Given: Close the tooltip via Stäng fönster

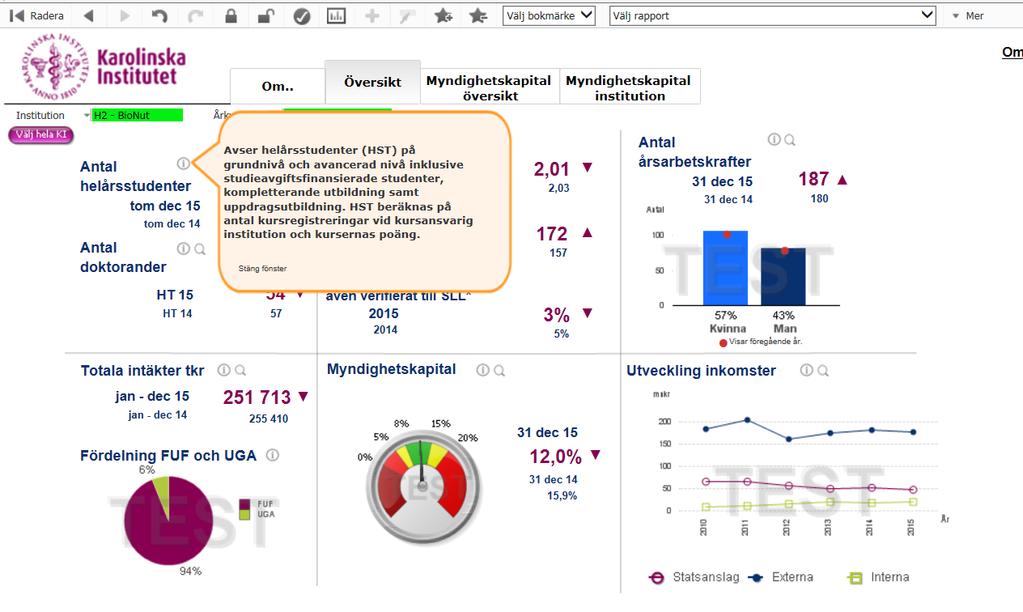Looking at the screenshot, I should [262, 268].
